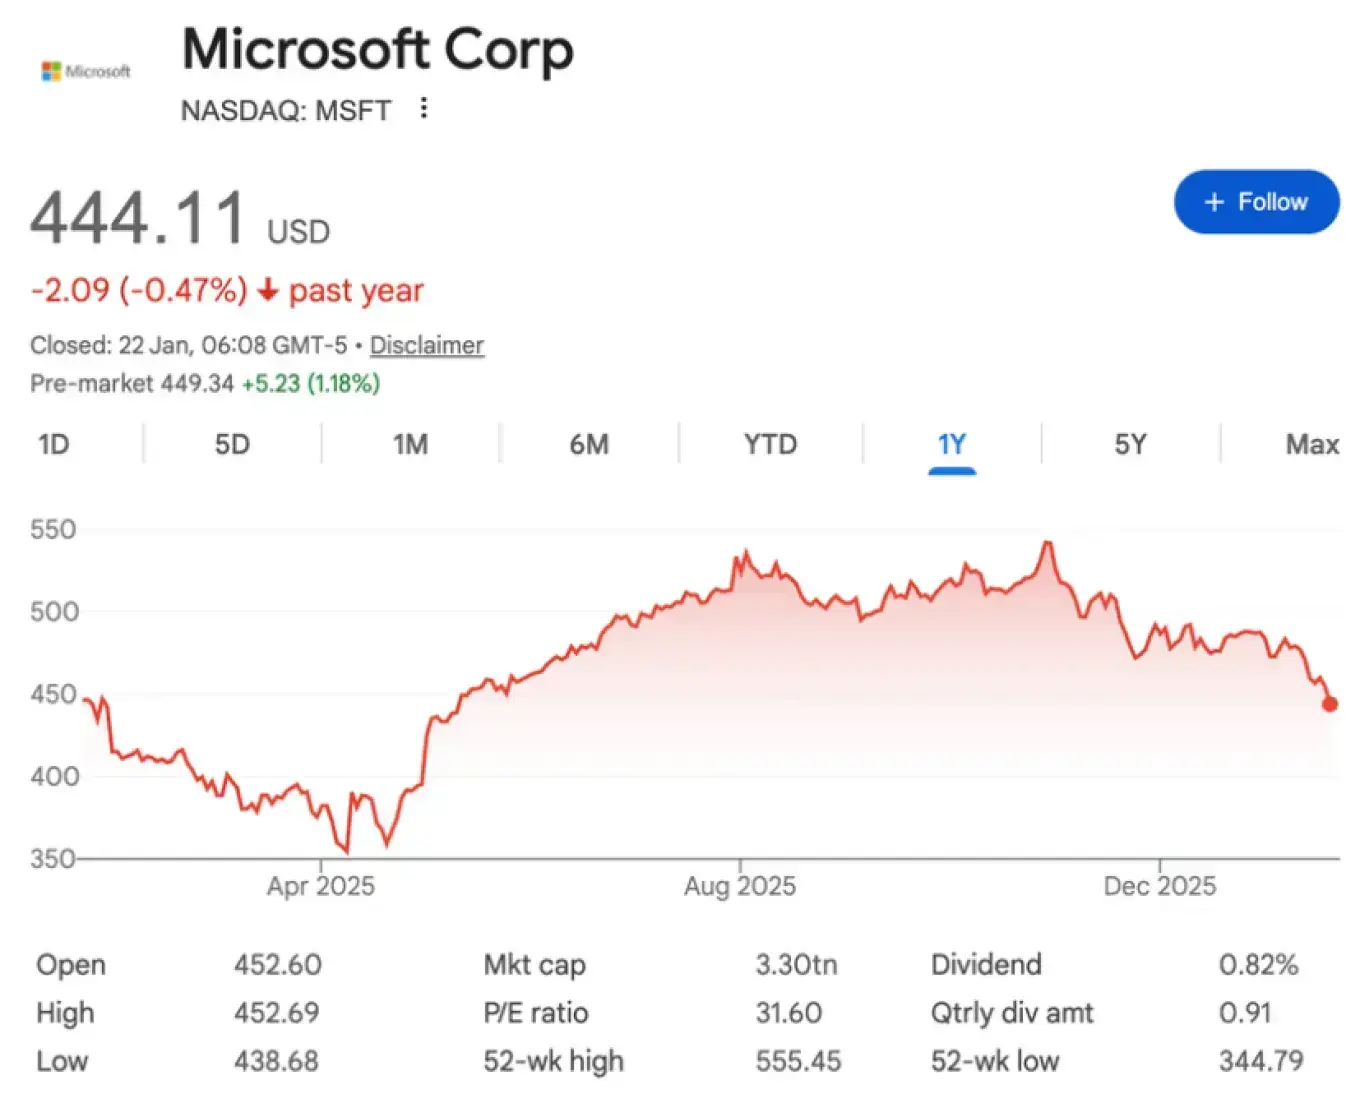The width and height of the screenshot is (1360, 1103).
Task: Click the Apr 2025 axis label
Action: [321, 886]
